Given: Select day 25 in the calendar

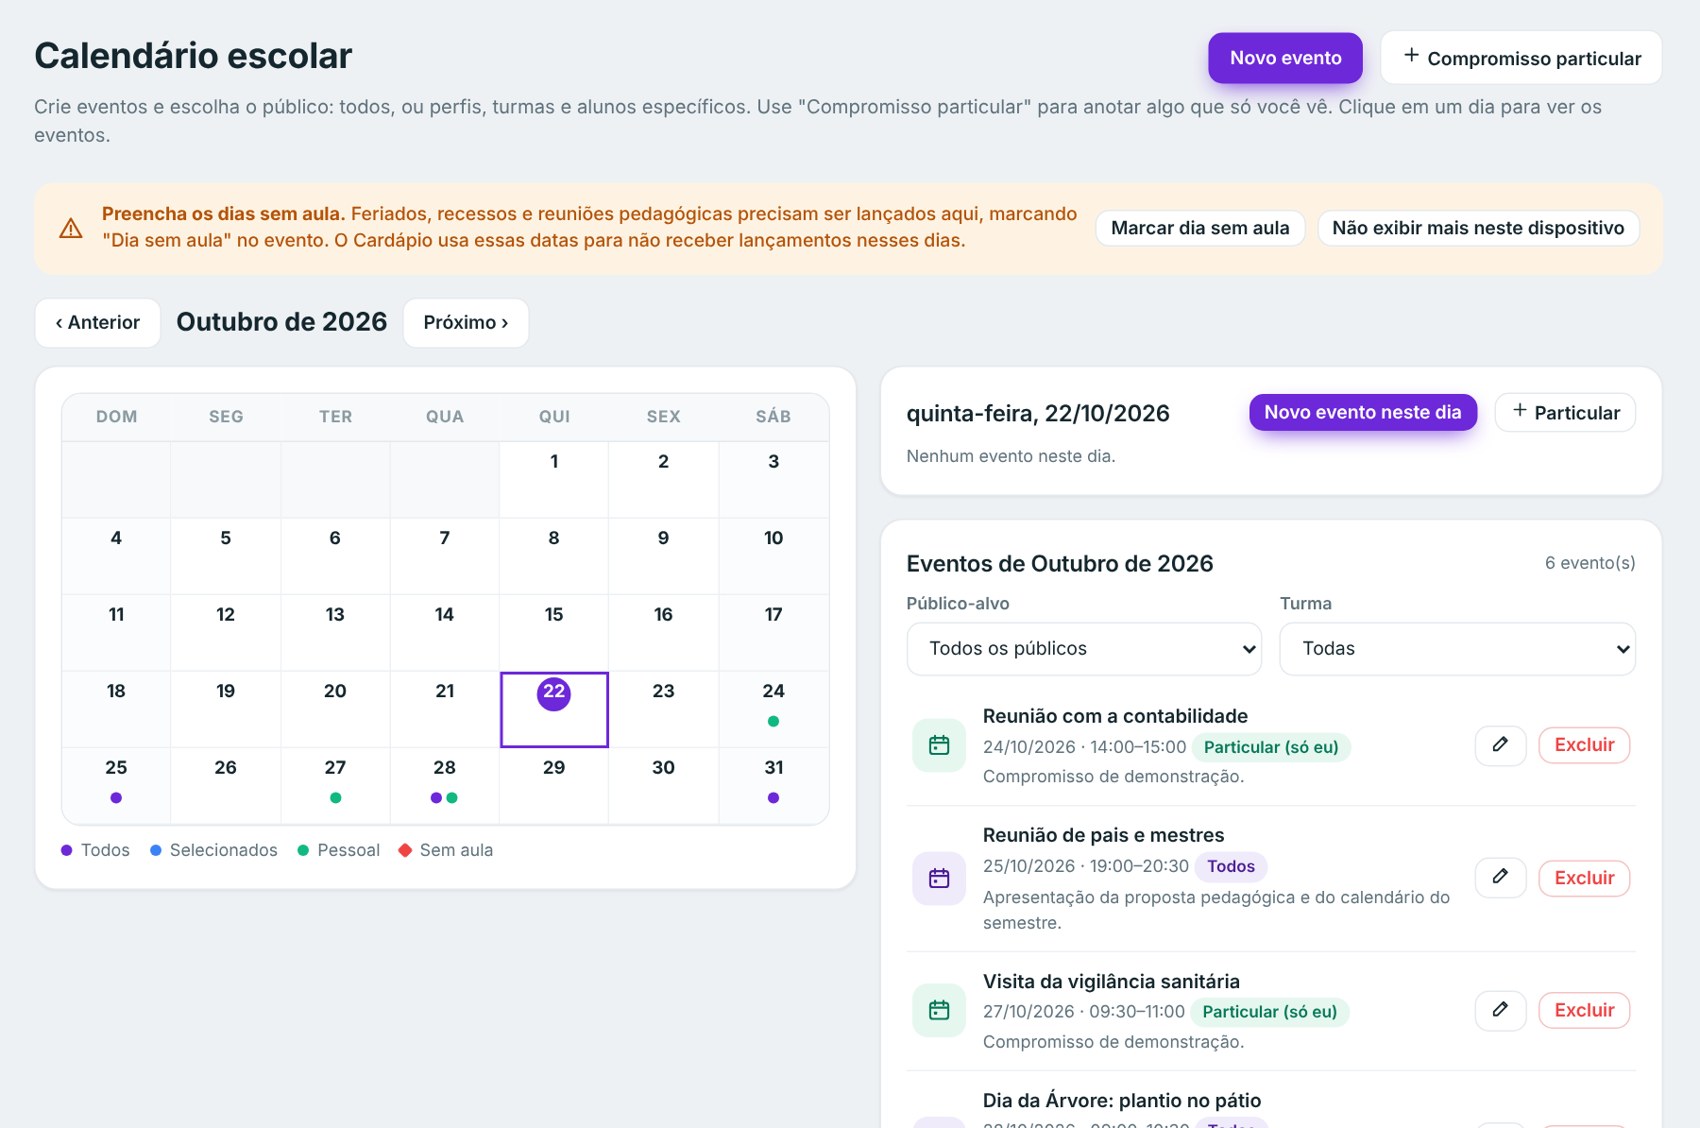Looking at the screenshot, I should (x=116, y=786).
